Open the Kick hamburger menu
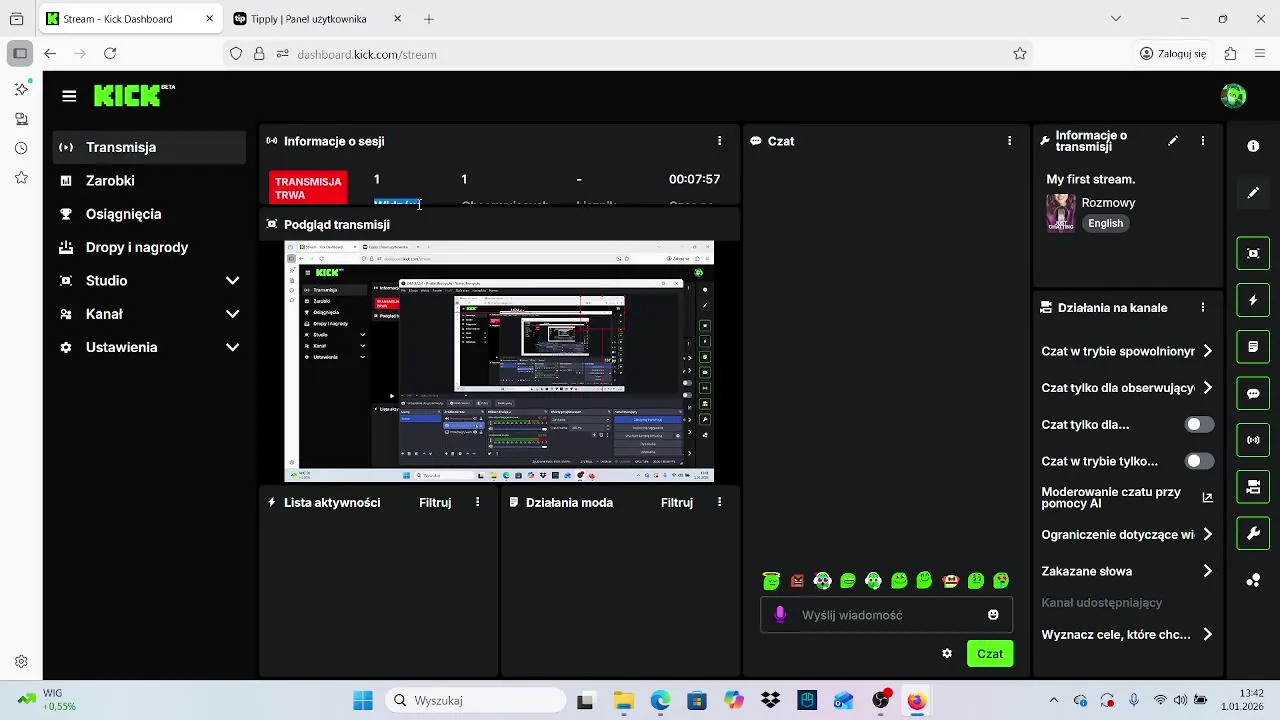The width and height of the screenshot is (1280, 720). click(x=69, y=96)
